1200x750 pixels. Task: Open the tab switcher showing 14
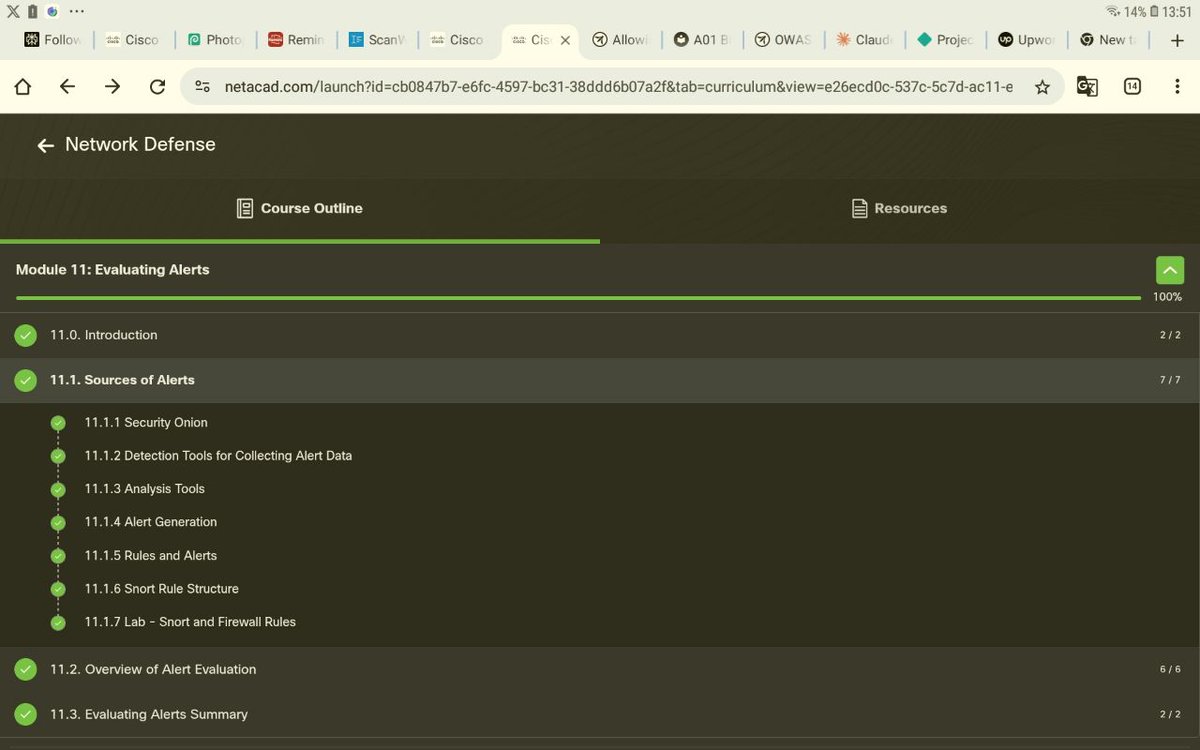pyautogui.click(x=1132, y=87)
